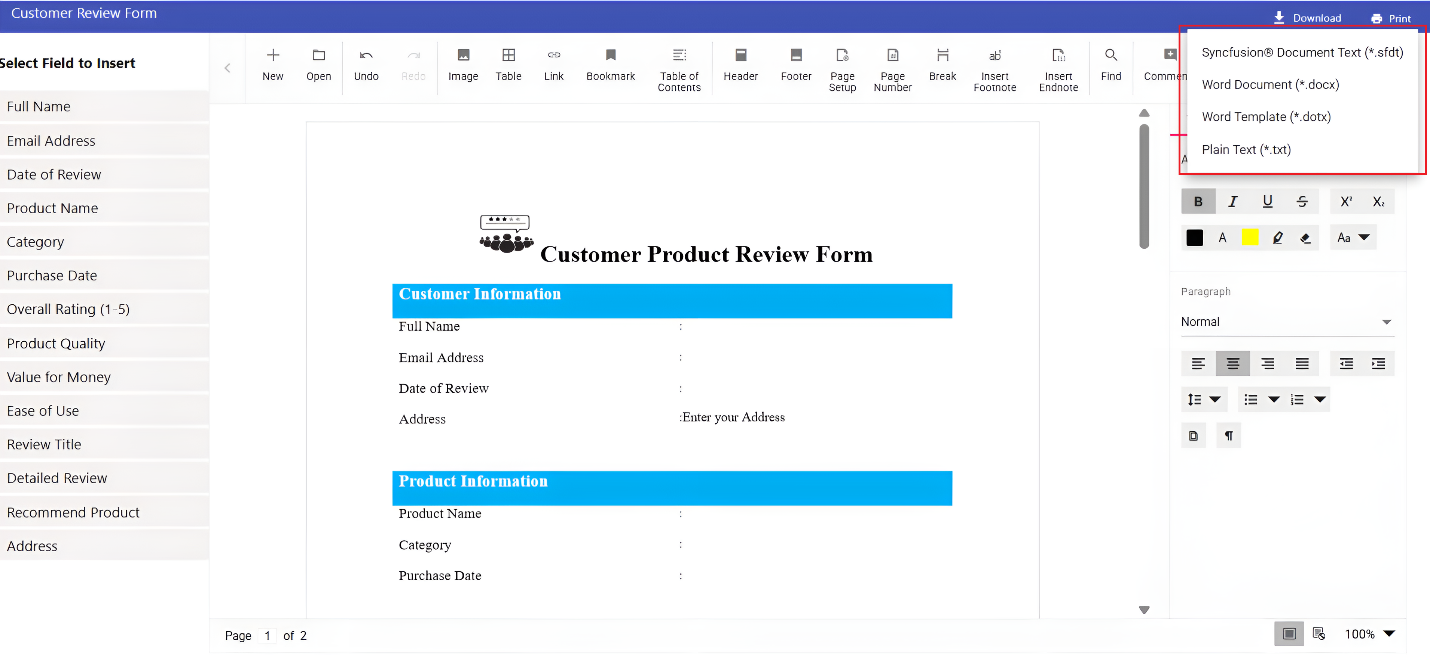Toggle Superscript formatting
The width and height of the screenshot is (1430, 655).
(x=1346, y=201)
